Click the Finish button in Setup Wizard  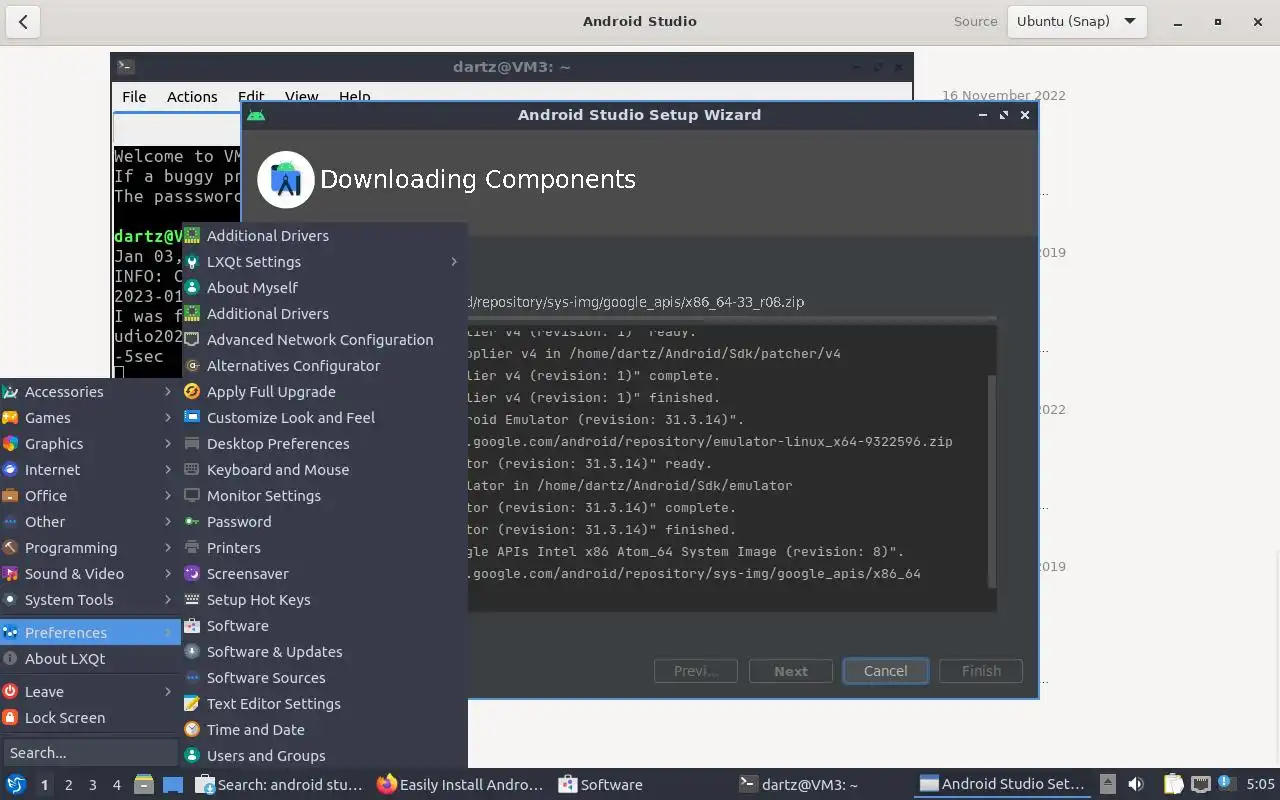(x=981, y=671)
